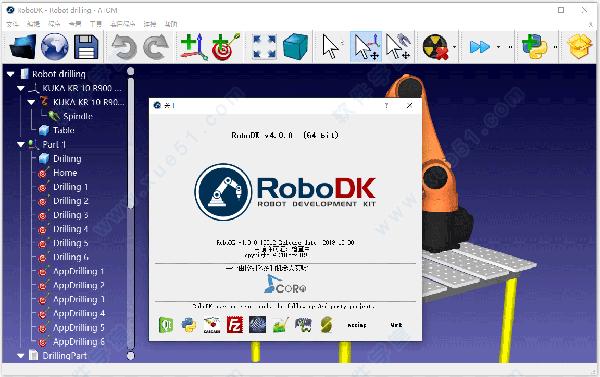Select the Home target
This screenshot has width=600, height=377.
[x=65, y=173]
